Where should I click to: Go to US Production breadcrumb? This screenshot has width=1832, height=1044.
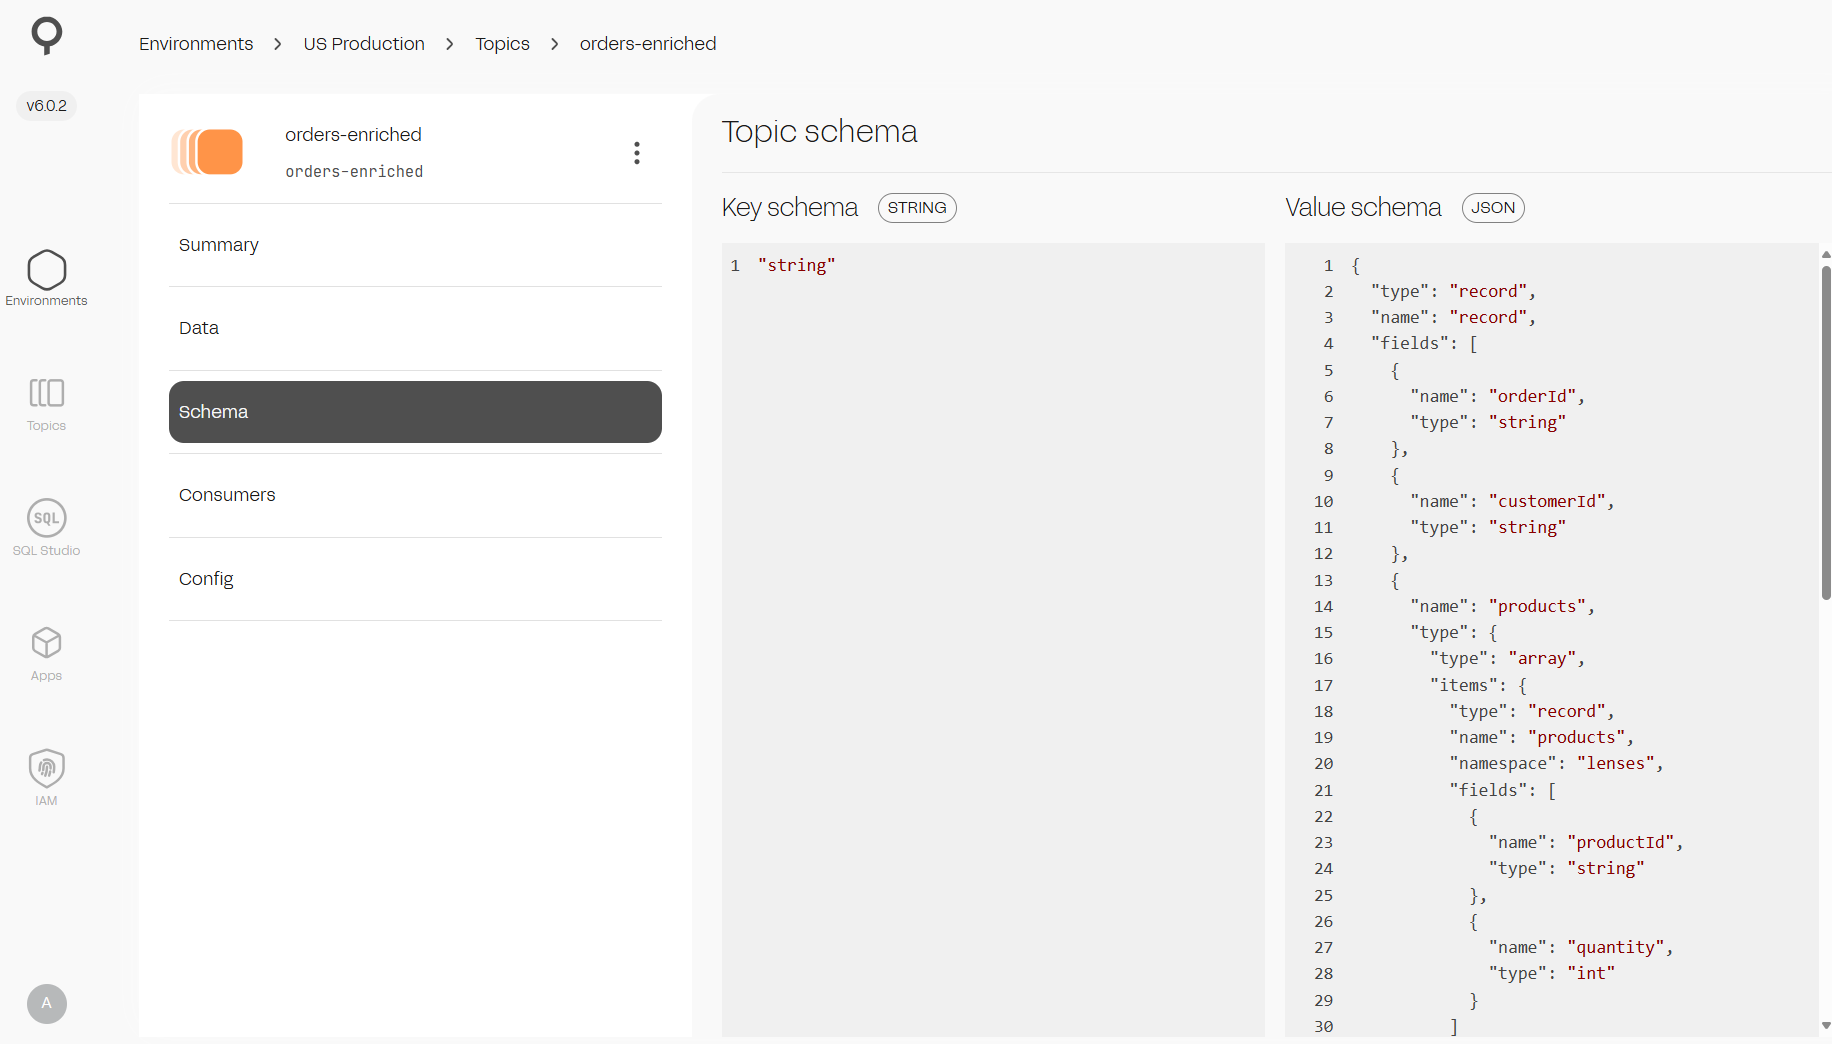pyautogui.click(x=364, y=44)
